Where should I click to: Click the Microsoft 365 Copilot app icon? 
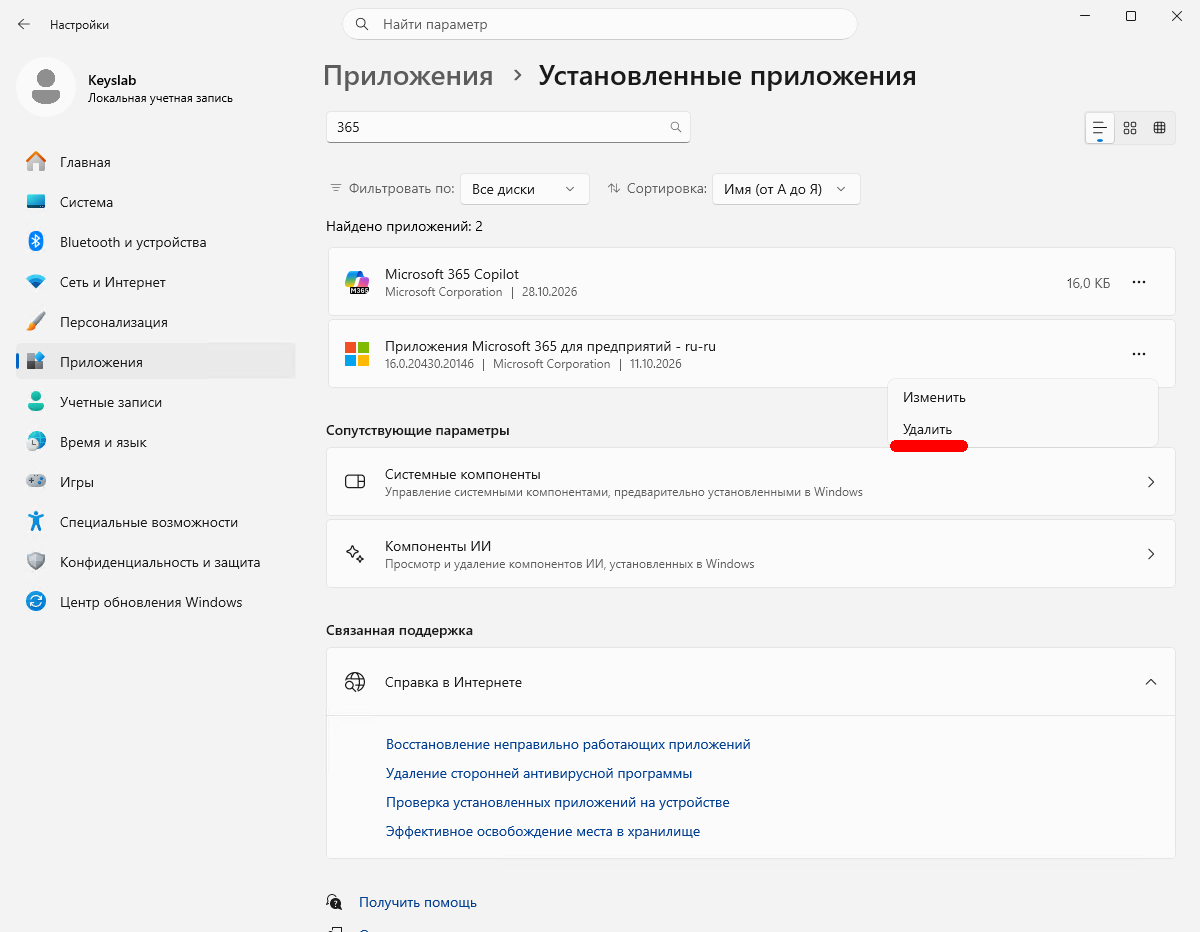tap(357, 282)
